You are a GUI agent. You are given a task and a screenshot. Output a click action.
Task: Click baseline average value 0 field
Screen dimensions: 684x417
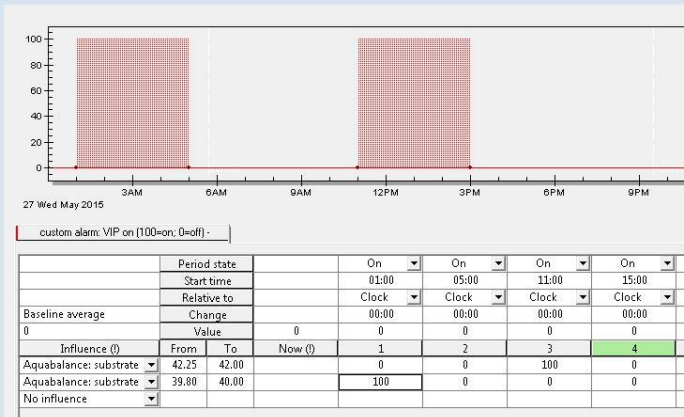[x=89, y=331]
